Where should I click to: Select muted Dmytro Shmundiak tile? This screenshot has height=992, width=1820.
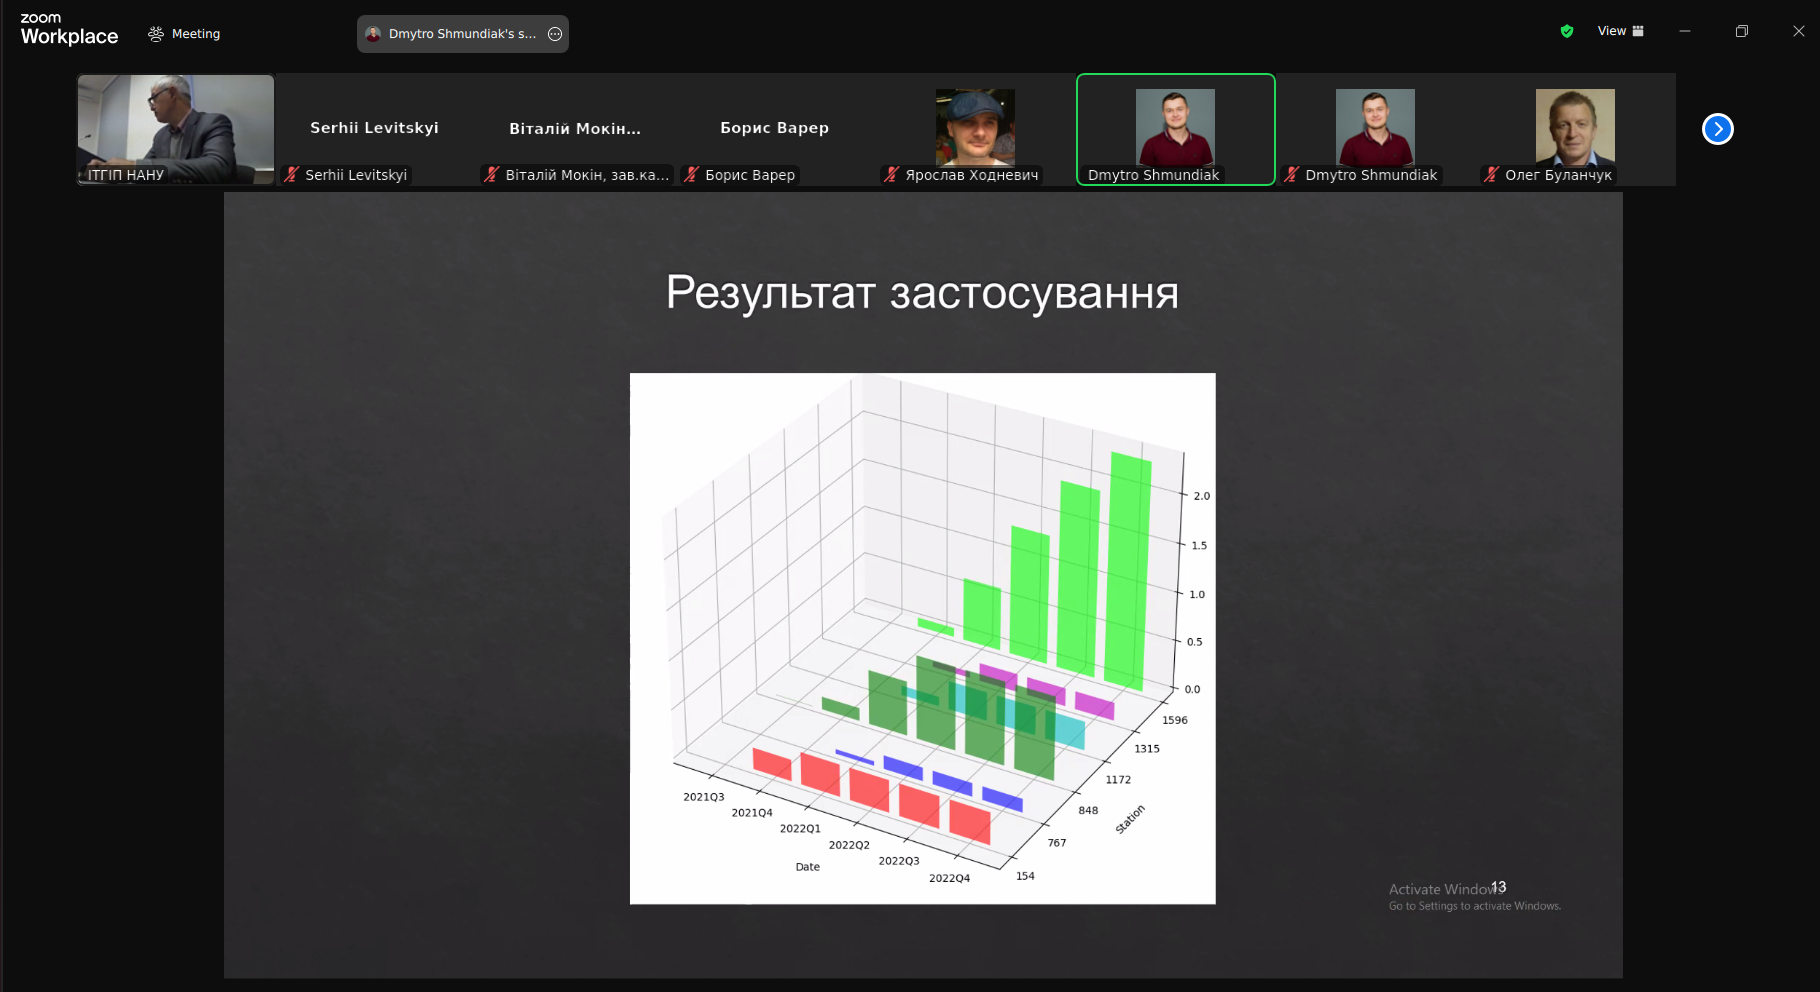[1375, 129]
